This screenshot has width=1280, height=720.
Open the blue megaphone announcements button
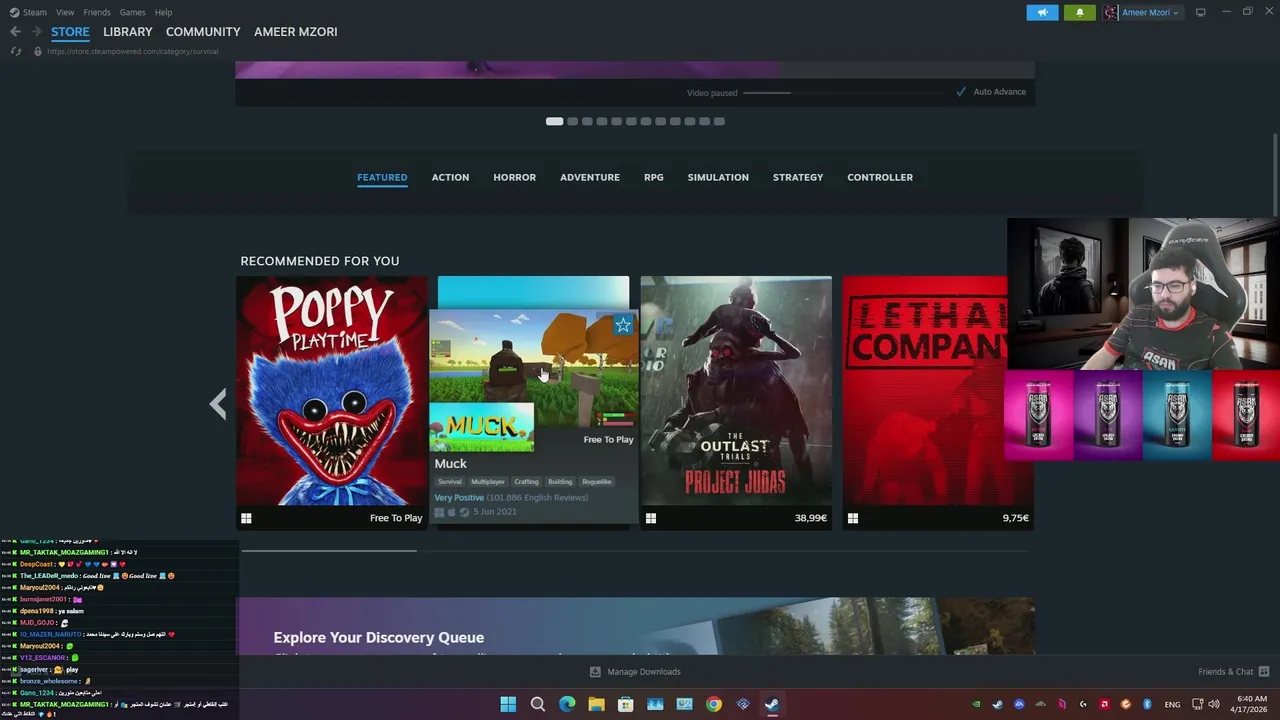click(1042, 12)
